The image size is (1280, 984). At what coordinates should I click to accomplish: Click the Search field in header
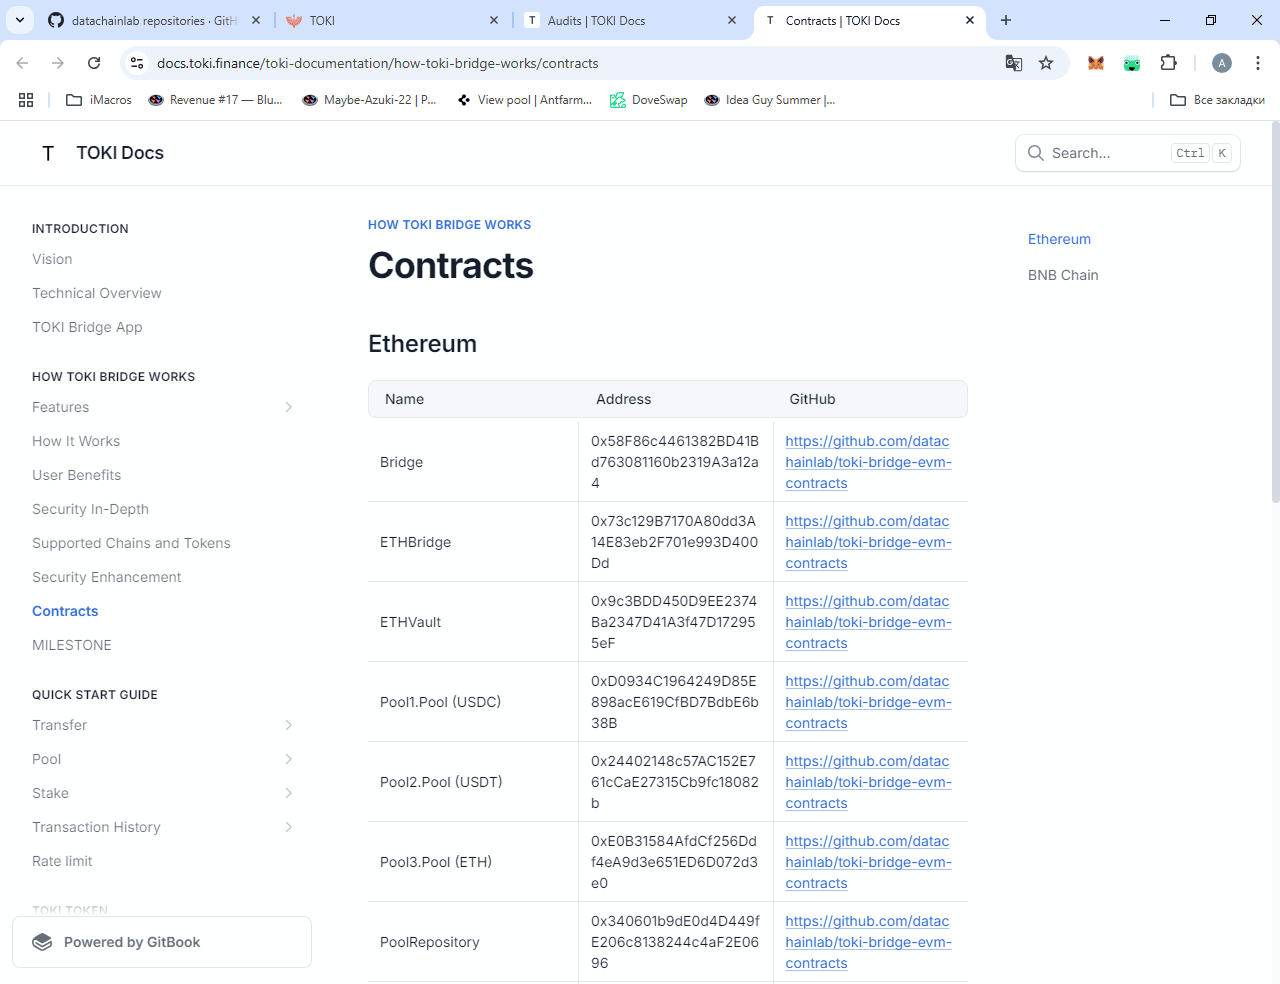click(x=1128, y=153)
